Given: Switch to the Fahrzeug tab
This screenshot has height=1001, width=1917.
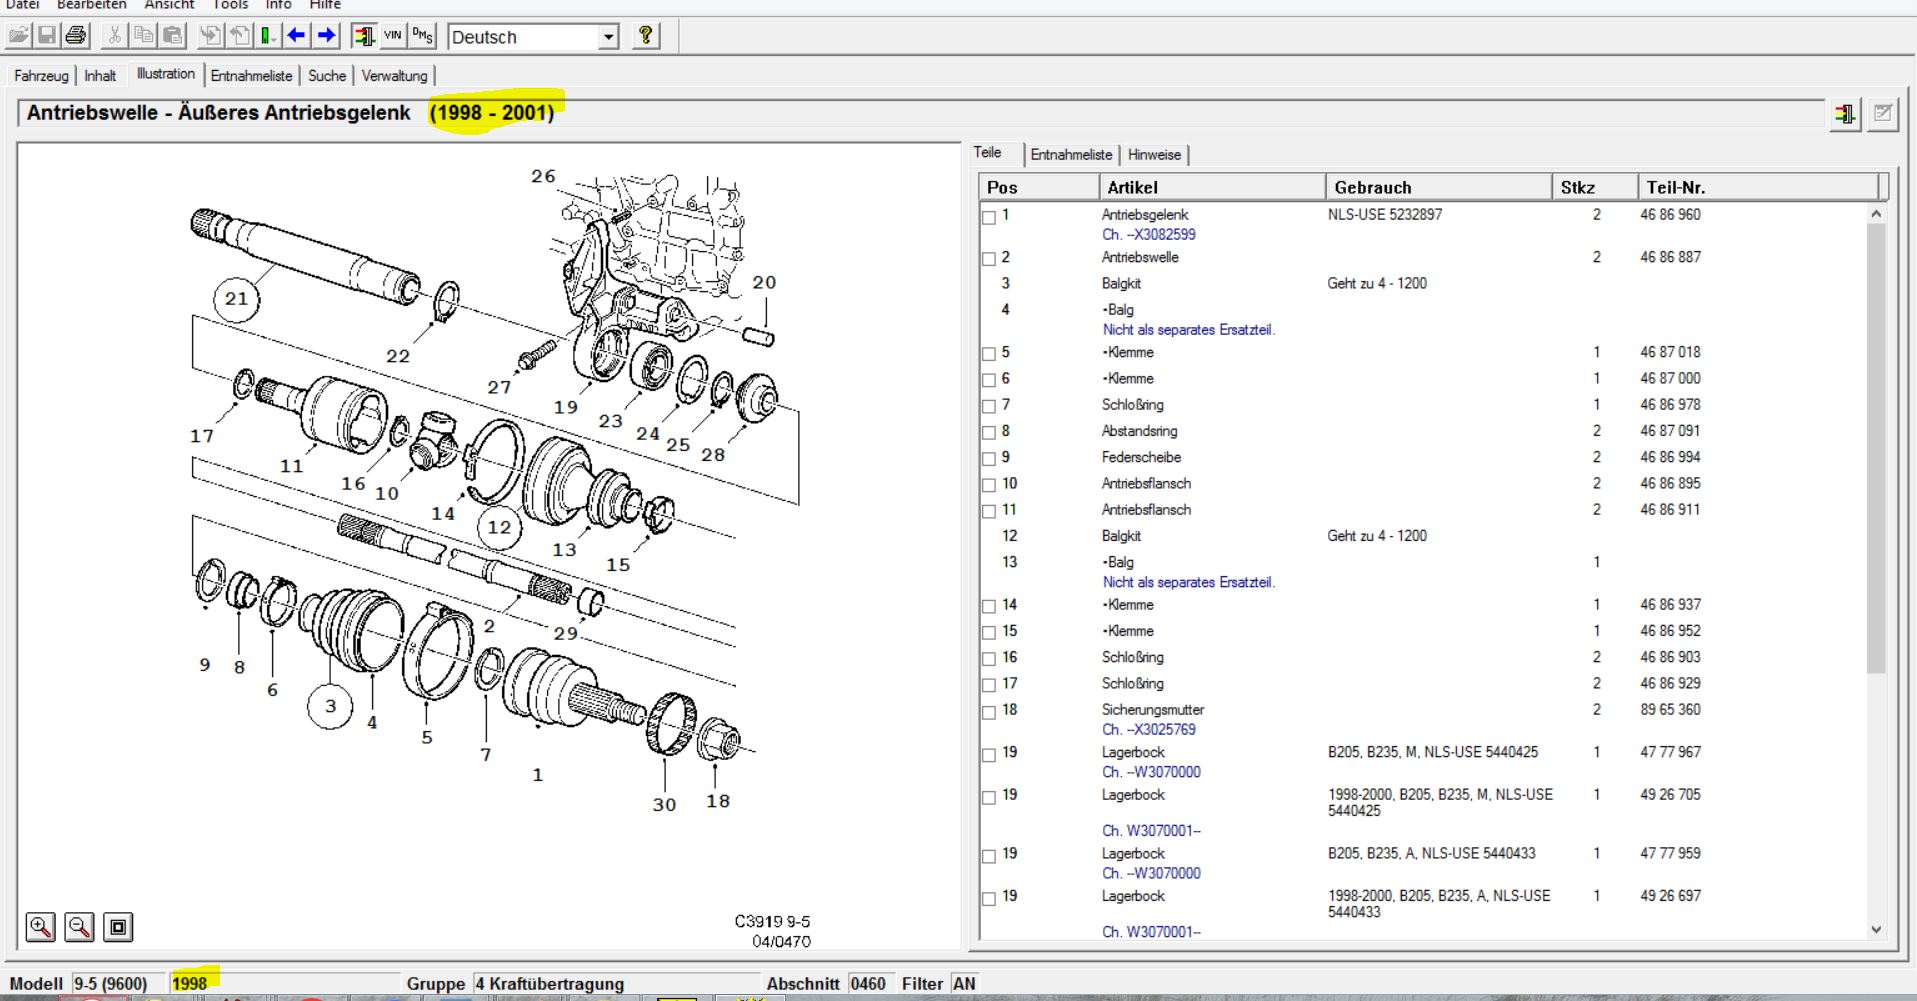Looking at the screenshot, I should 41,76.
